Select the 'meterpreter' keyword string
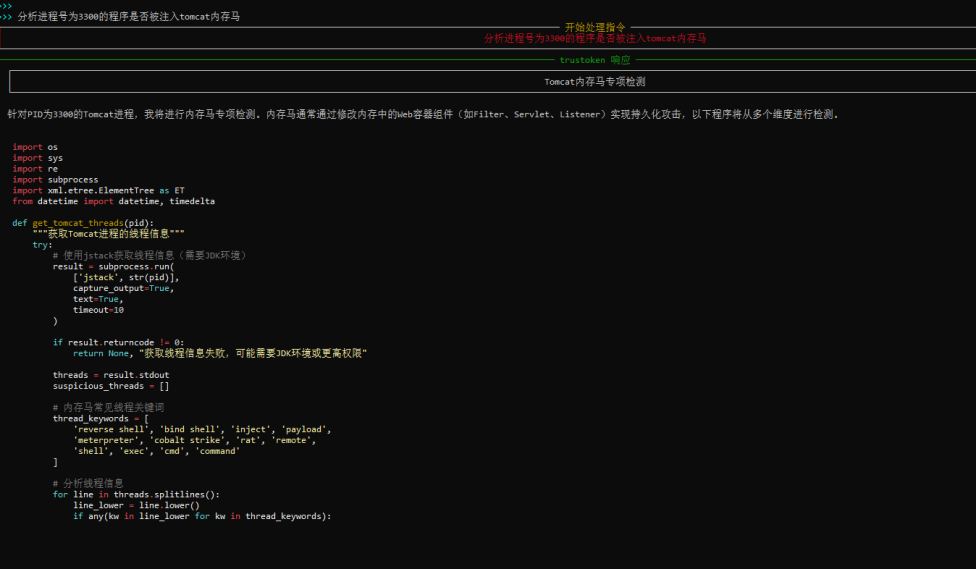This screenshot has width=976, height=569. coord(106,440)
